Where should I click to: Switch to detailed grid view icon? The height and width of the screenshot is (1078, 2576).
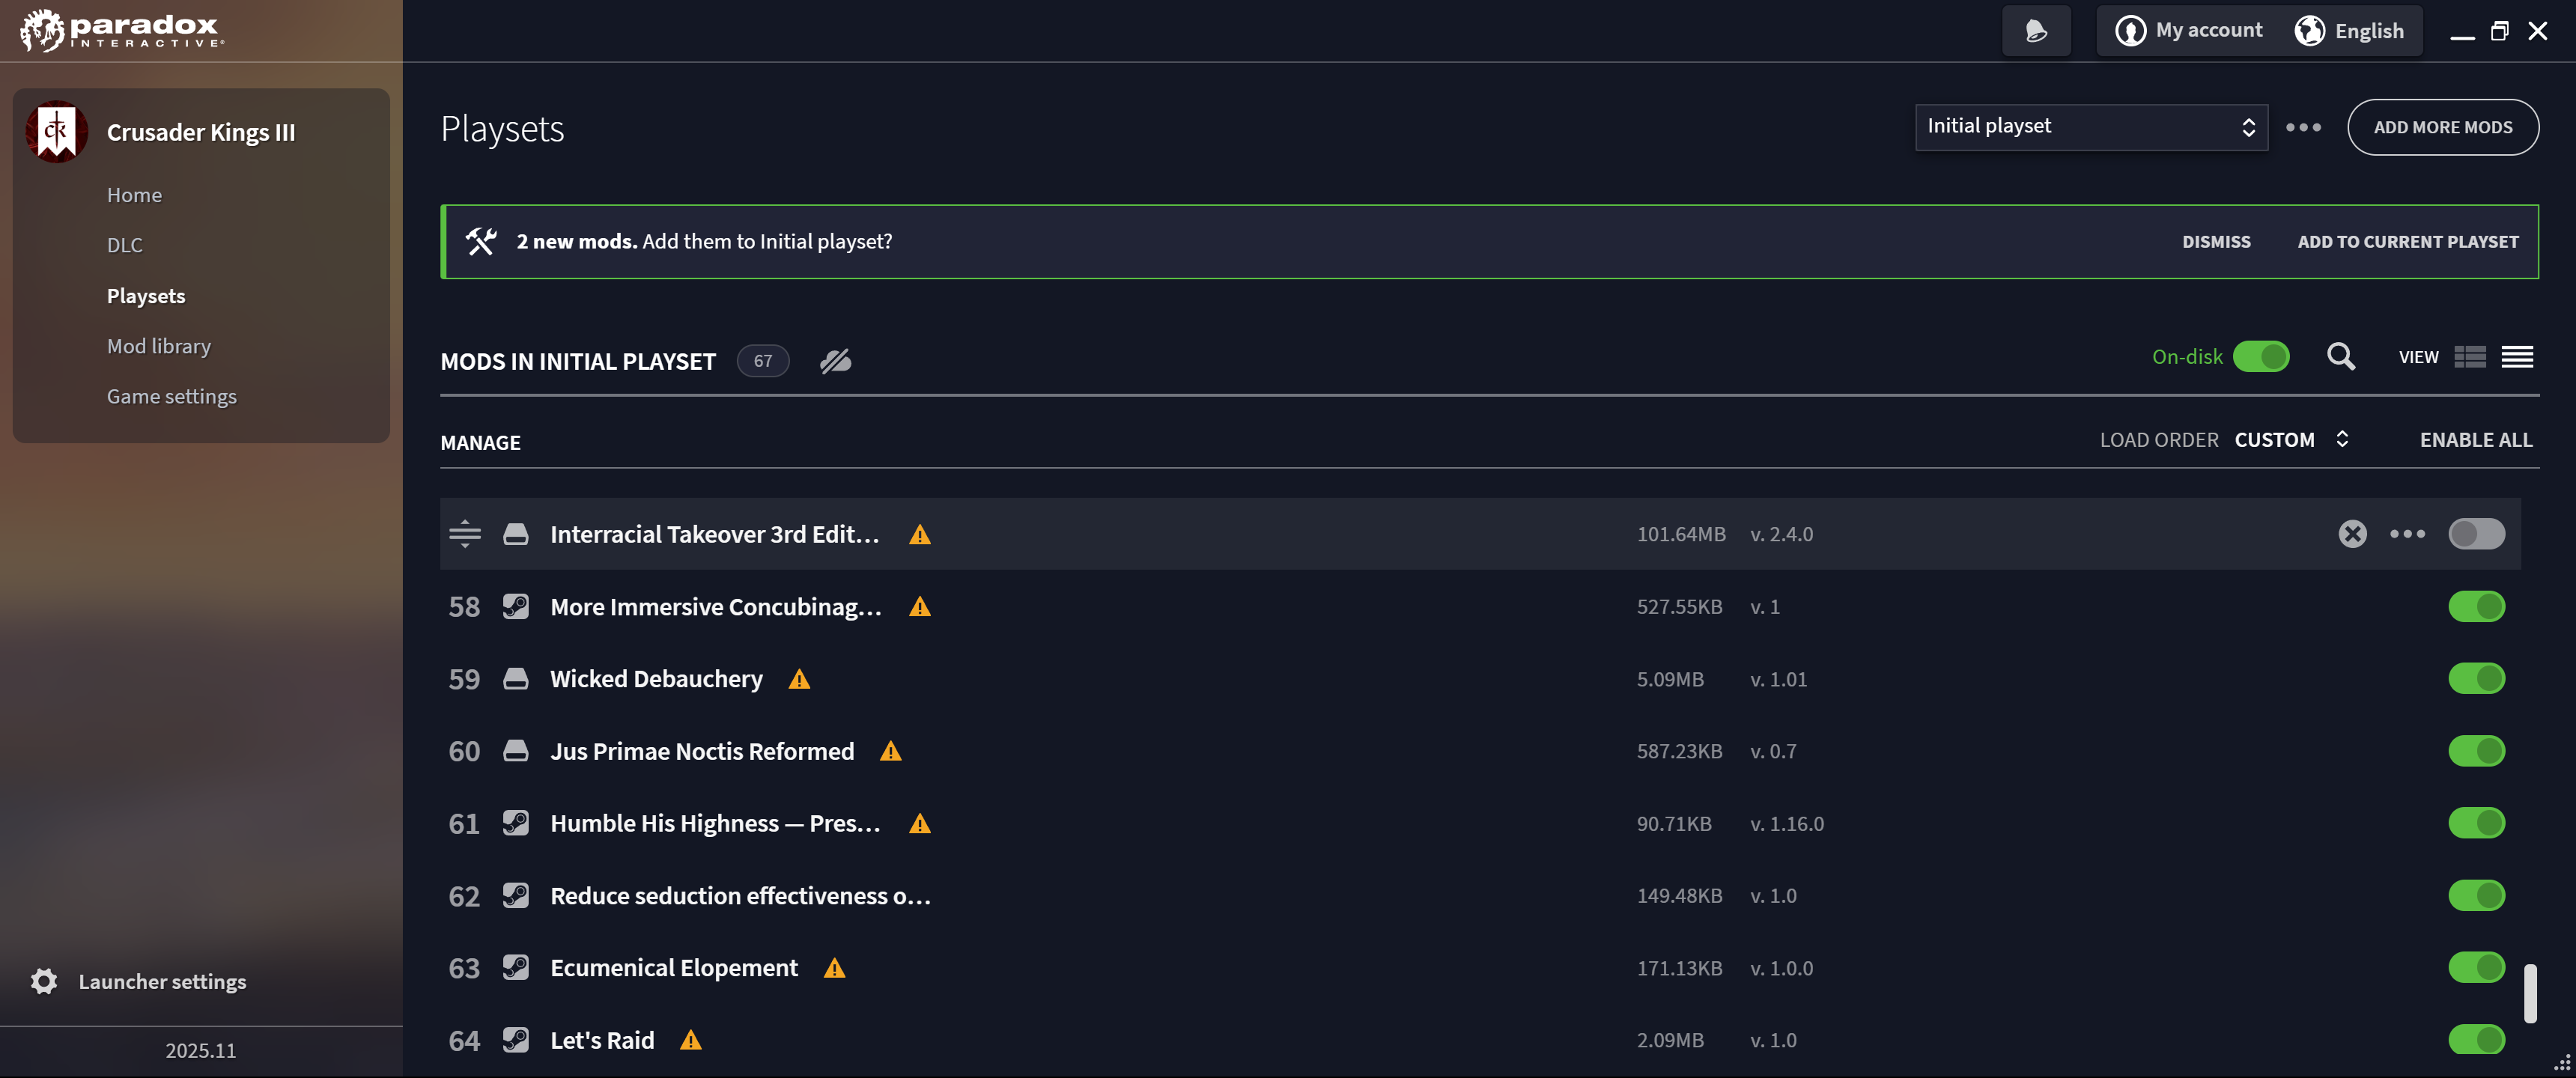[2470, 357]
